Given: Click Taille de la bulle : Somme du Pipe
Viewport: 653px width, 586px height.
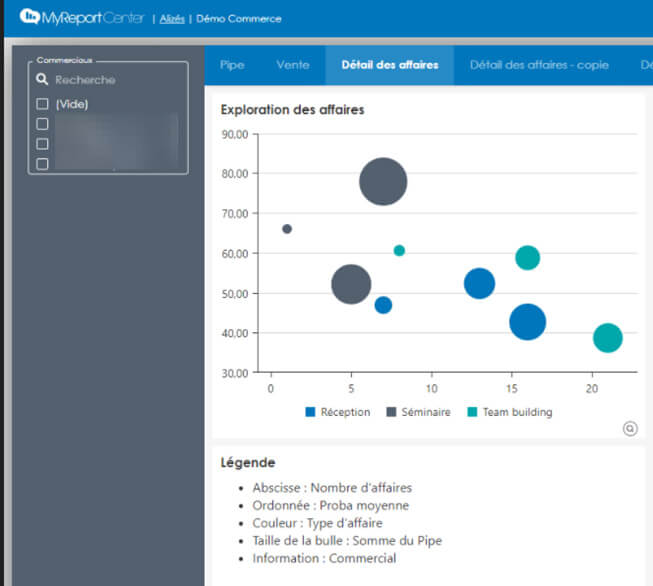Looking at the screenshot, I should coord(347,540).
